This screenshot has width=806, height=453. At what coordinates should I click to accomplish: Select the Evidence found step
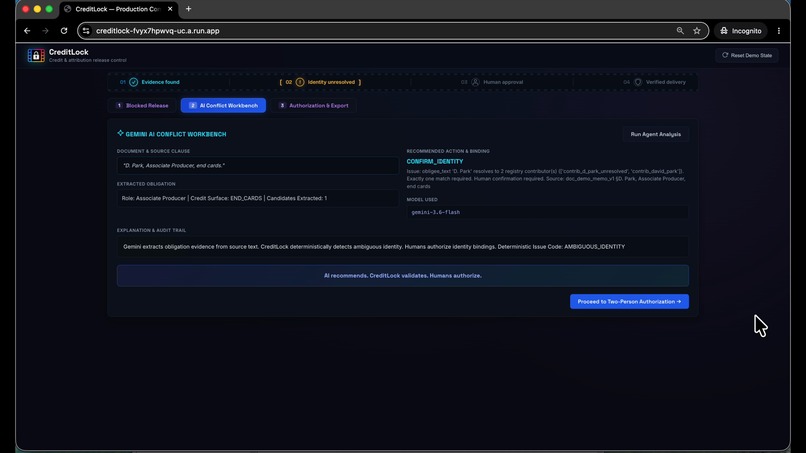[x=150, y=82]
